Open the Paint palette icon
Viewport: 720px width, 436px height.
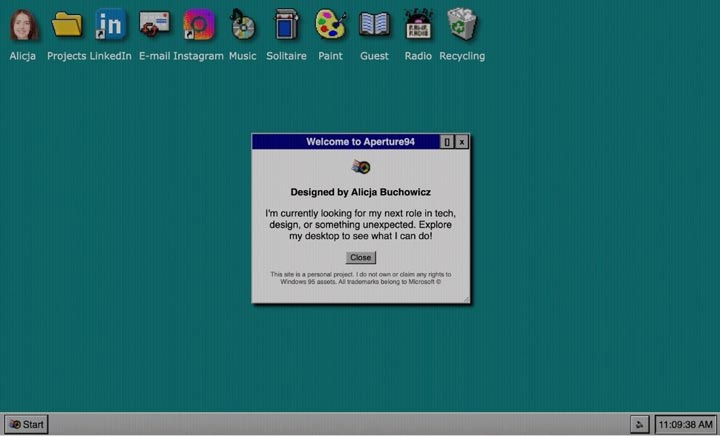[x=331, y=24]
